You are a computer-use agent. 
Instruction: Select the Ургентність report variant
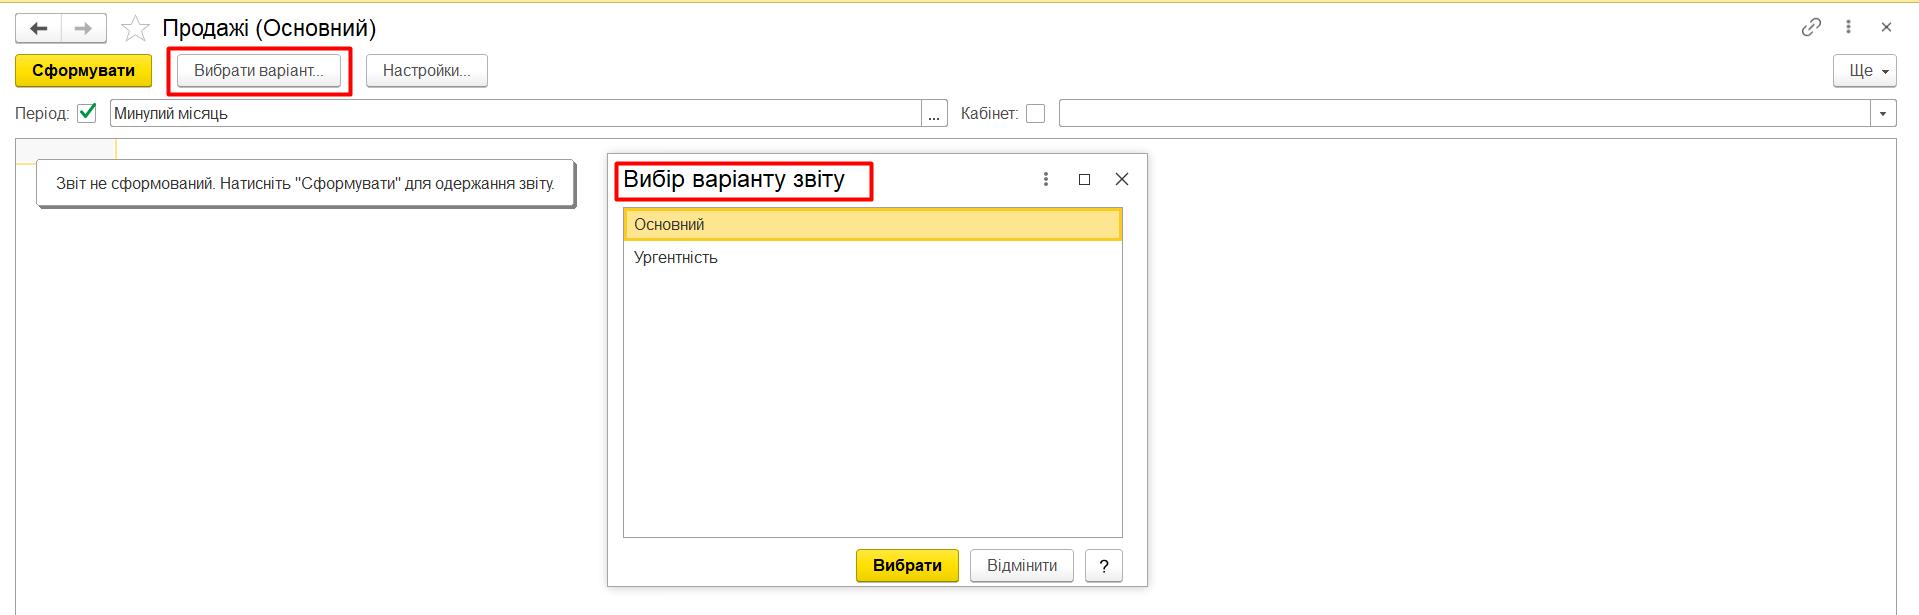tap(676, 258)
